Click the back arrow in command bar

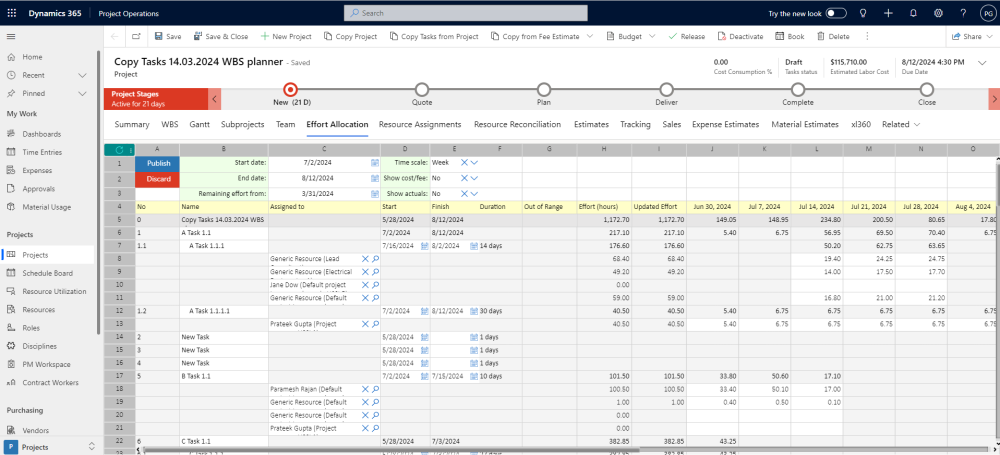pos(116,36)
